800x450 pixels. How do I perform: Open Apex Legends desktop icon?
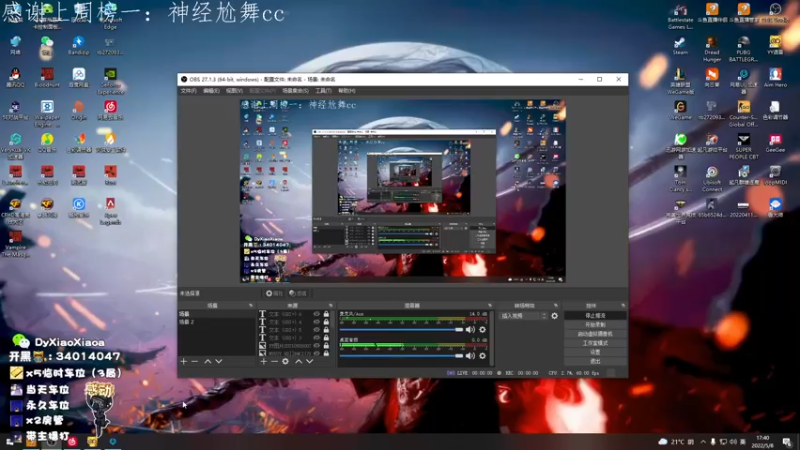110,211
